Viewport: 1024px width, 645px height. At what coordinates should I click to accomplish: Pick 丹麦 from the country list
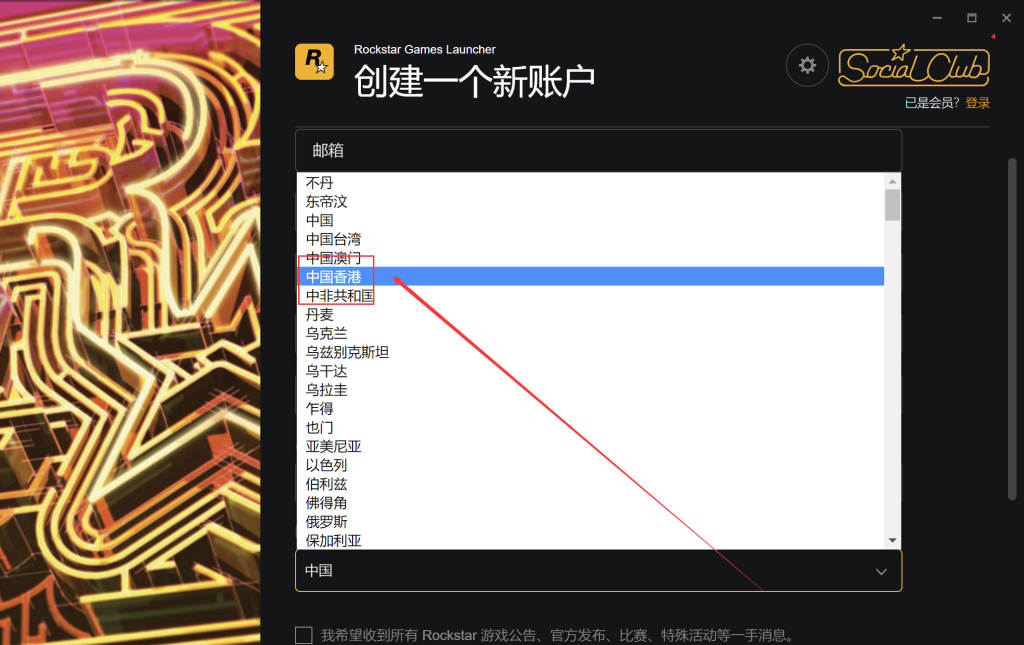590,315
